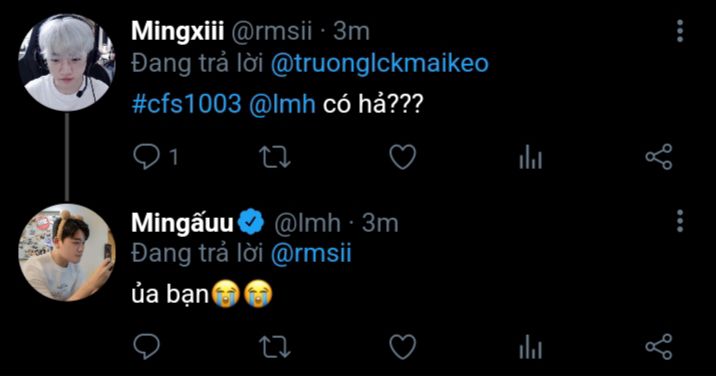Open the @rmsii reply mention link

(311, 254)
